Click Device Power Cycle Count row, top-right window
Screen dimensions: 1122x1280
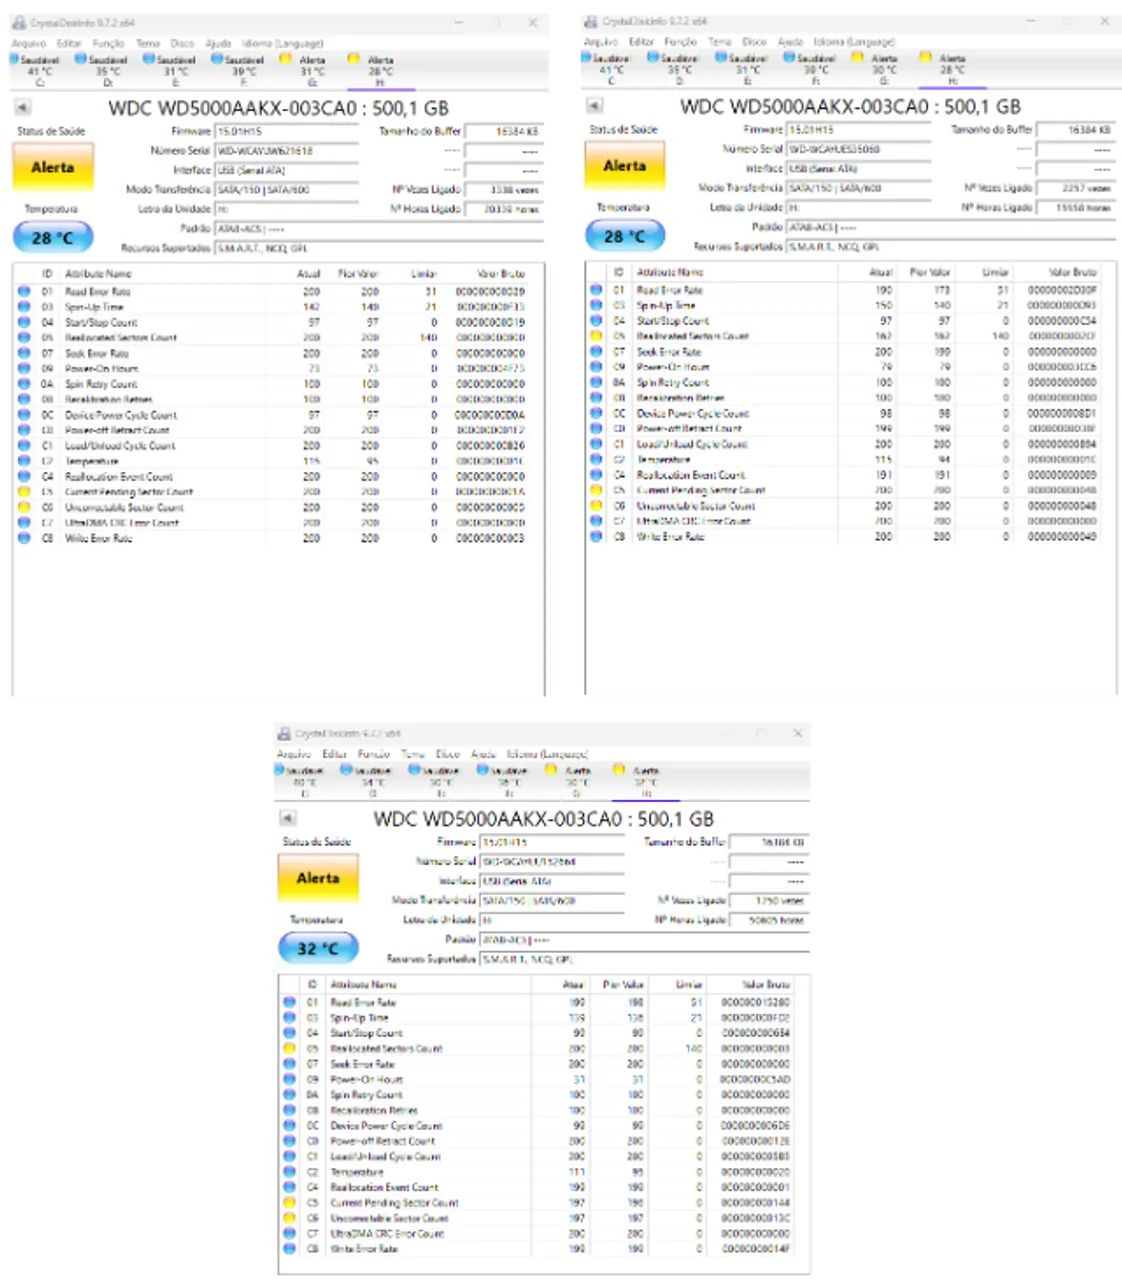pyautogui.click(x=851, y=413)
